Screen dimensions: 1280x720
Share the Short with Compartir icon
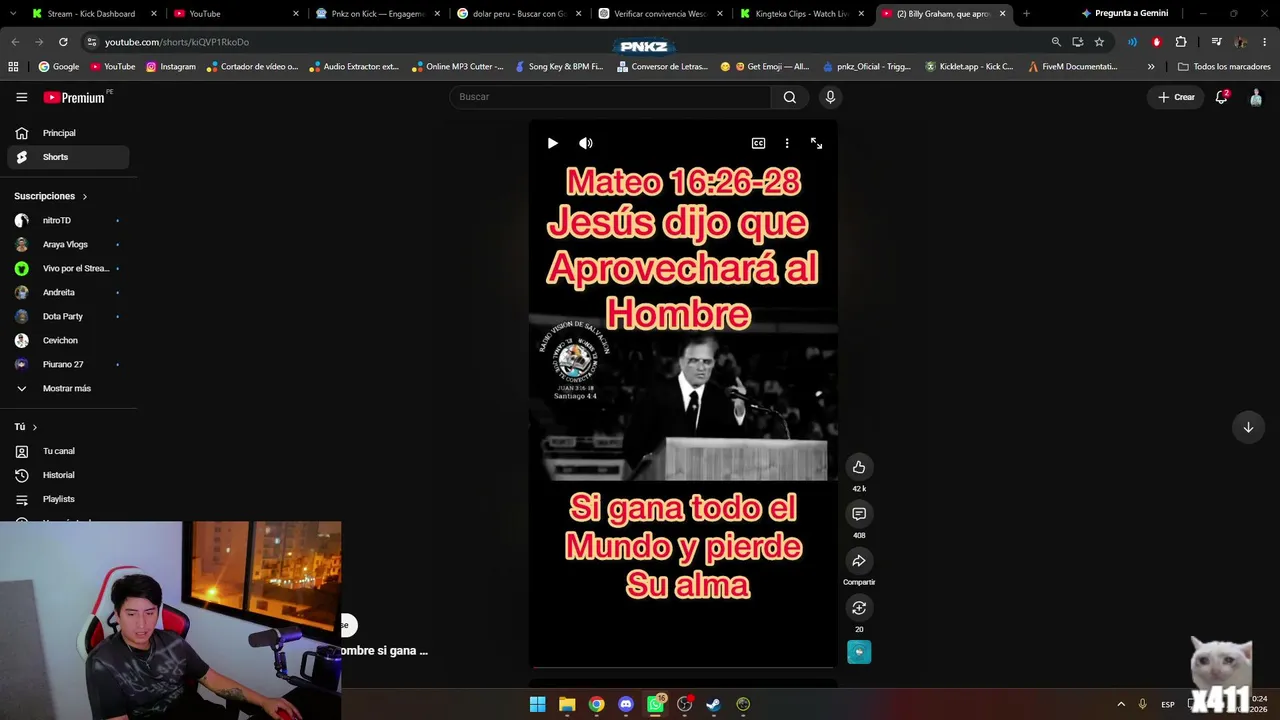click(x=859, y=561)
